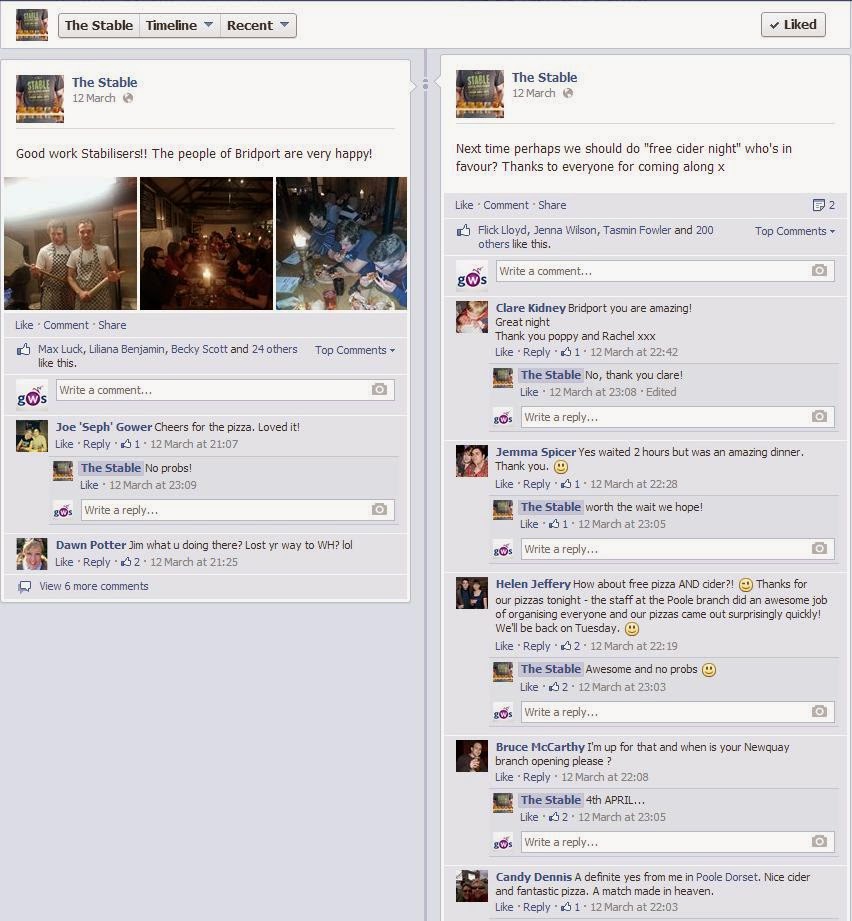
Task: Open likes on Dawn Potter's comment
Action: pyautogui.click(x=130, y=562)
